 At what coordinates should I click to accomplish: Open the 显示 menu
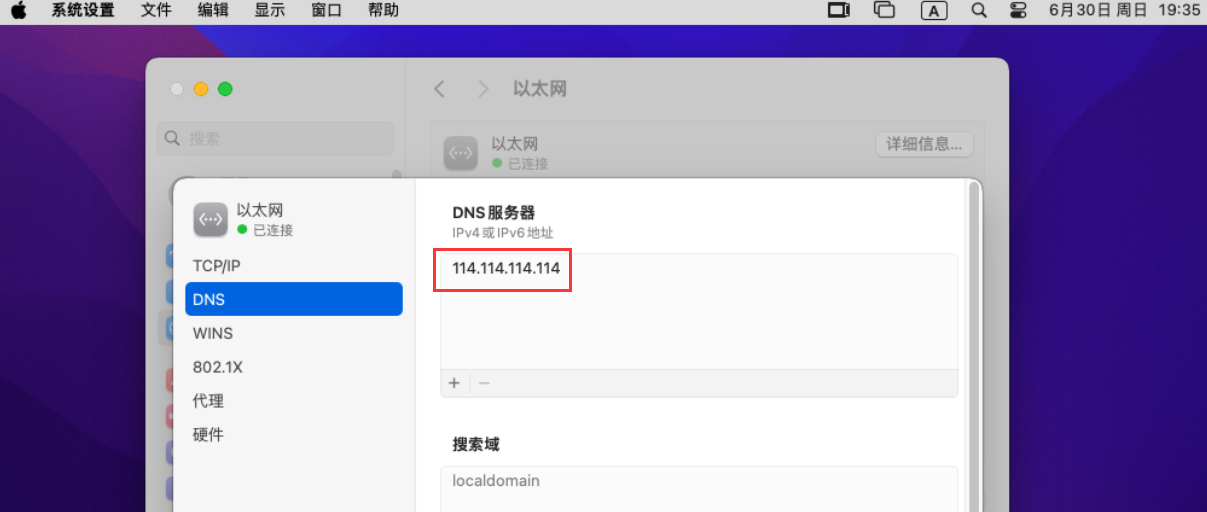pos(270,11)
